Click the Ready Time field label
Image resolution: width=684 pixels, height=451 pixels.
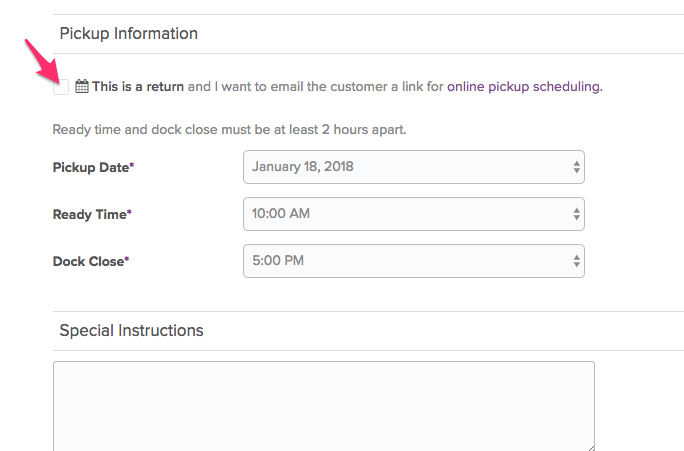click(92, 215)
